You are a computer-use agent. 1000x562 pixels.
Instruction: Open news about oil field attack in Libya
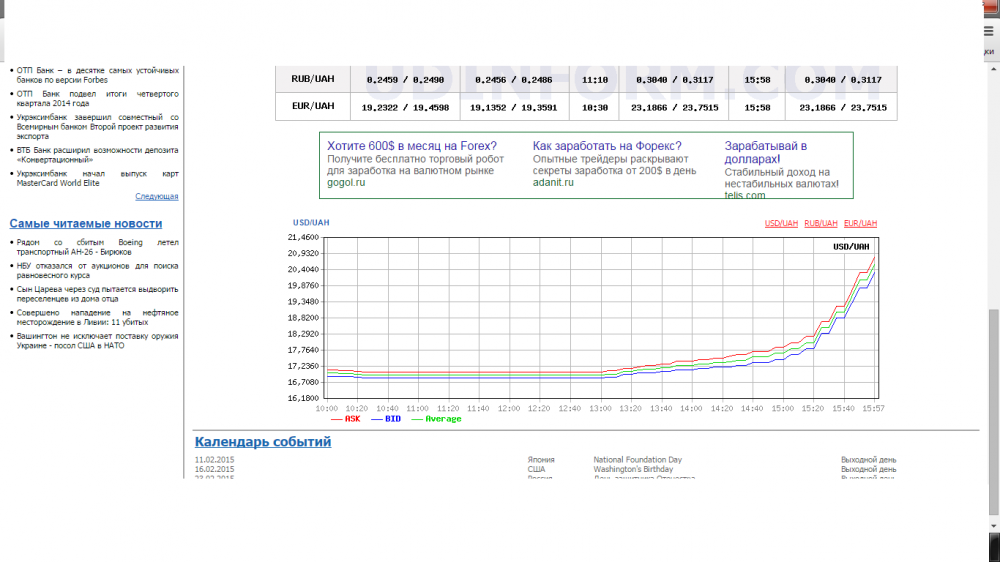[x=97, y=317]
